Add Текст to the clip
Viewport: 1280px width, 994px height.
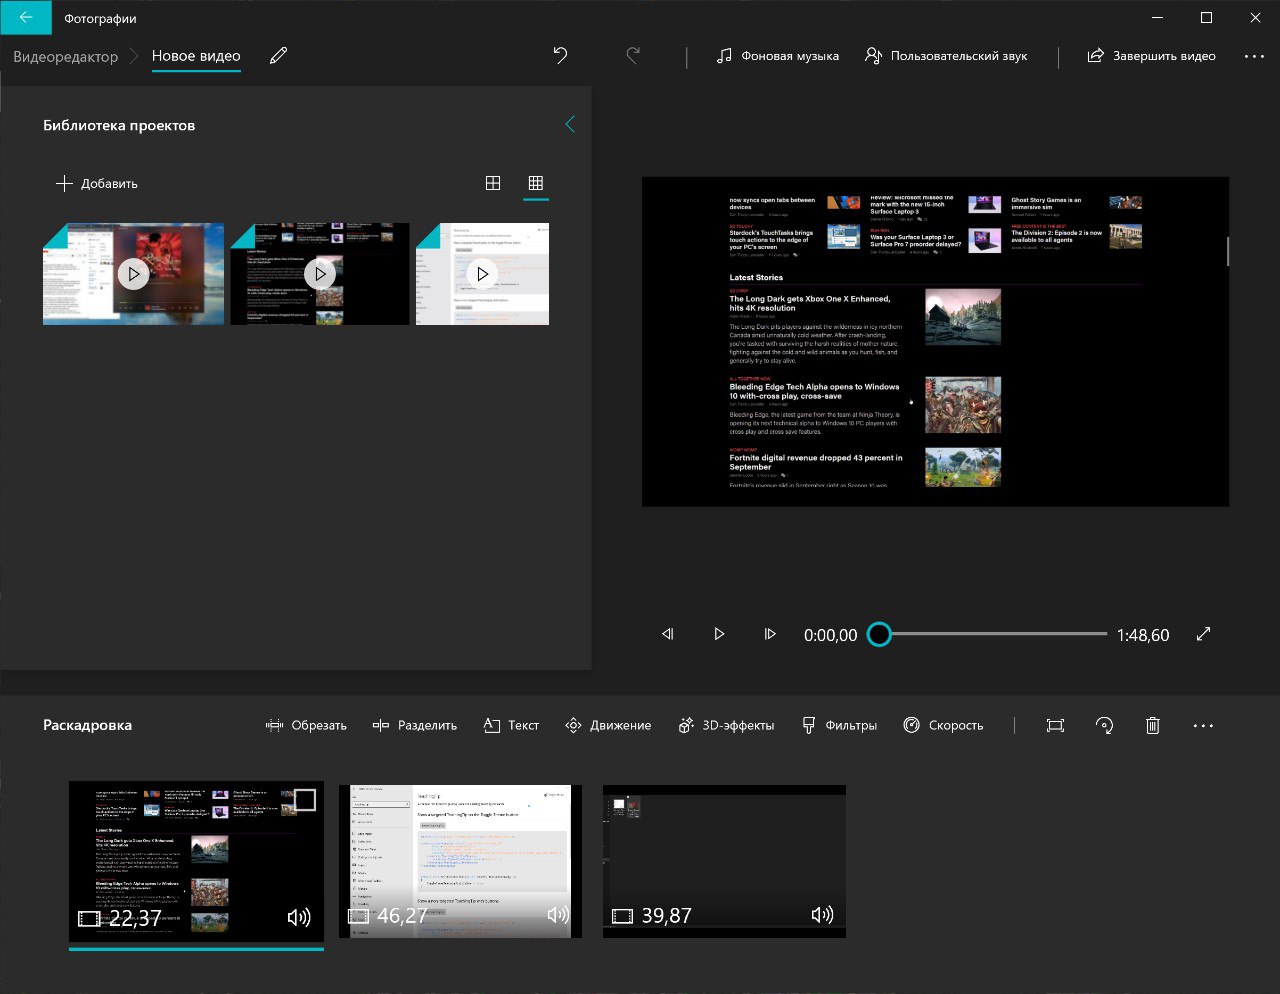point(511,725)
